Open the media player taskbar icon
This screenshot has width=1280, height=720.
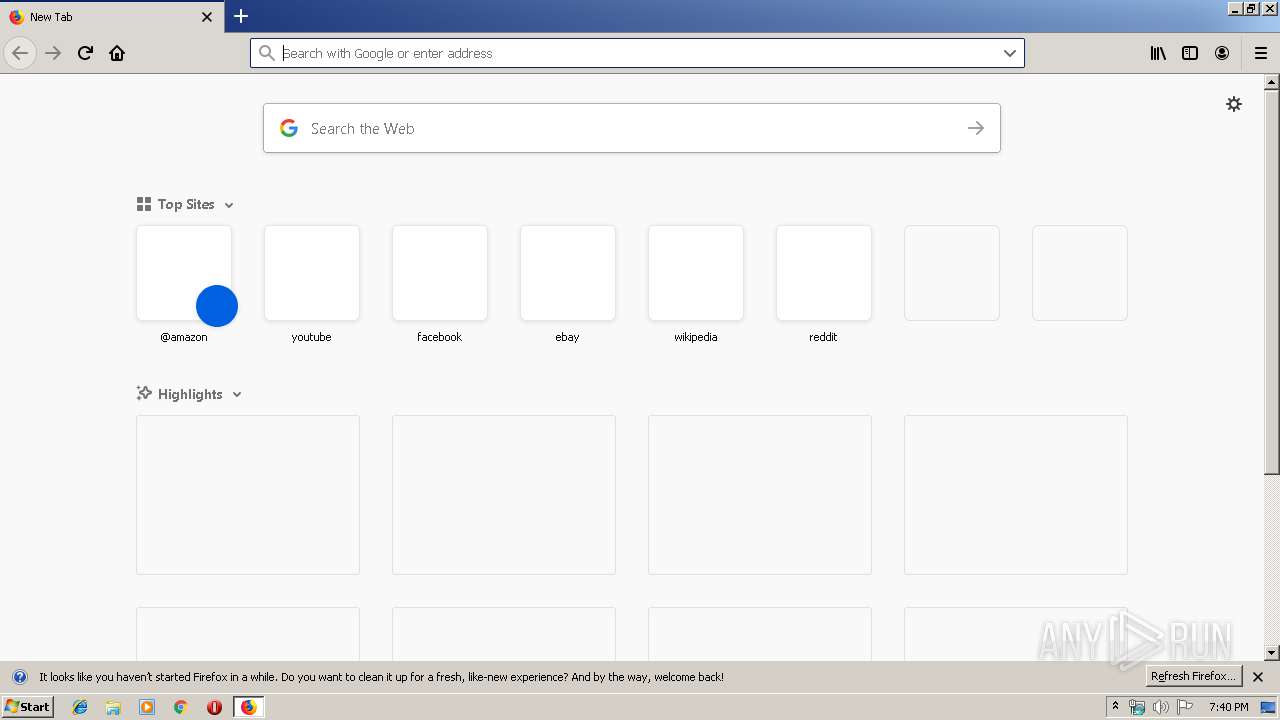(x=147, y=707)
